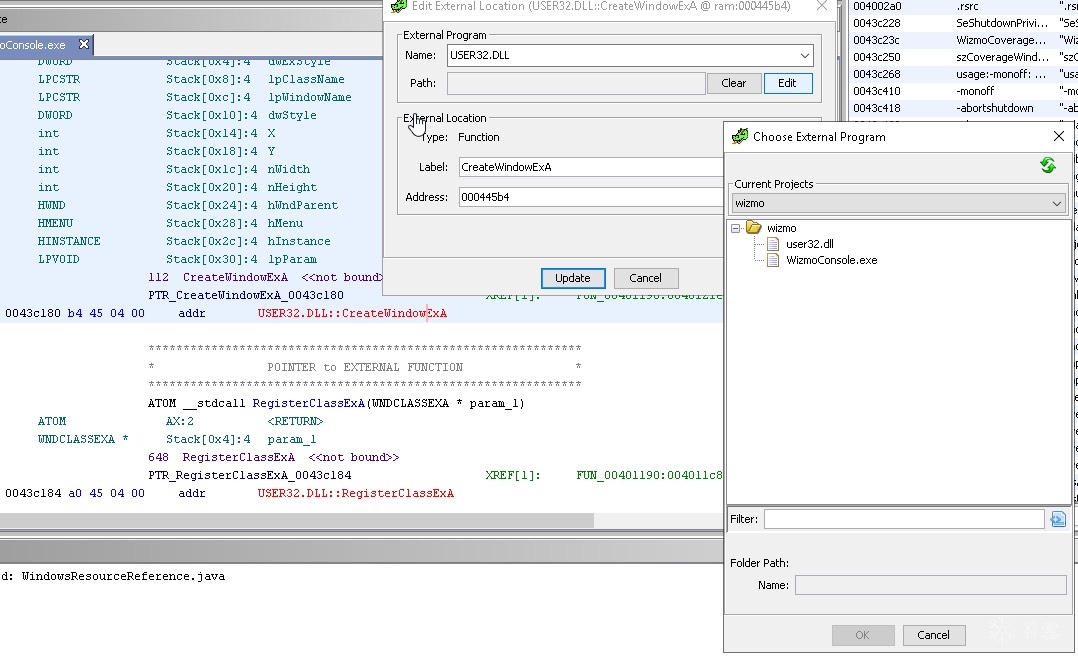
Task: Click the lpWindowName parameter line
Action: pyautogui.click(x=195, y=97)
